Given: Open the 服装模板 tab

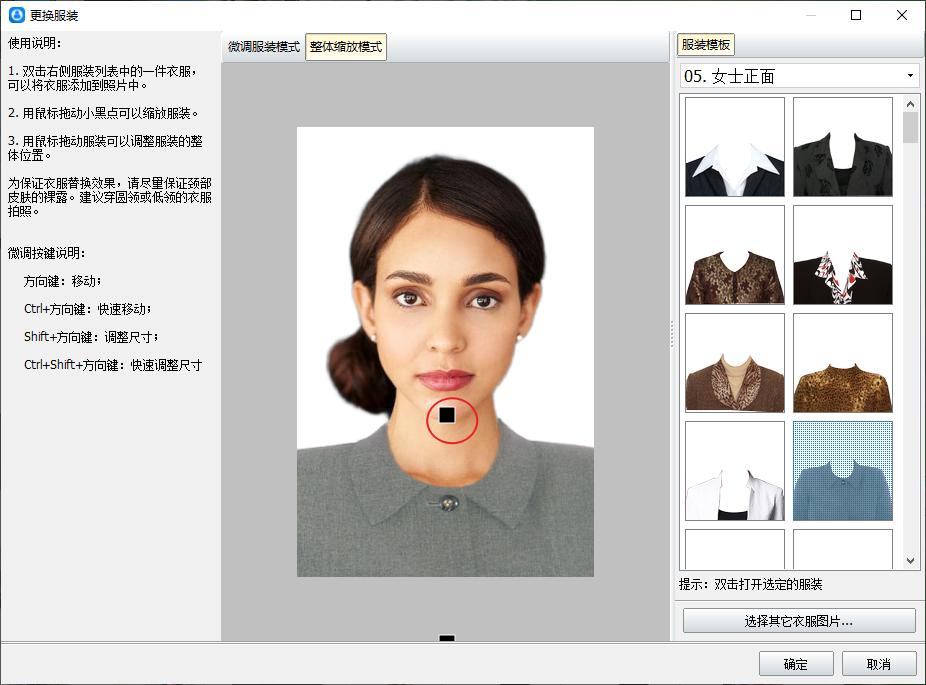Looking at the screenshot, I should pos(705,45).
